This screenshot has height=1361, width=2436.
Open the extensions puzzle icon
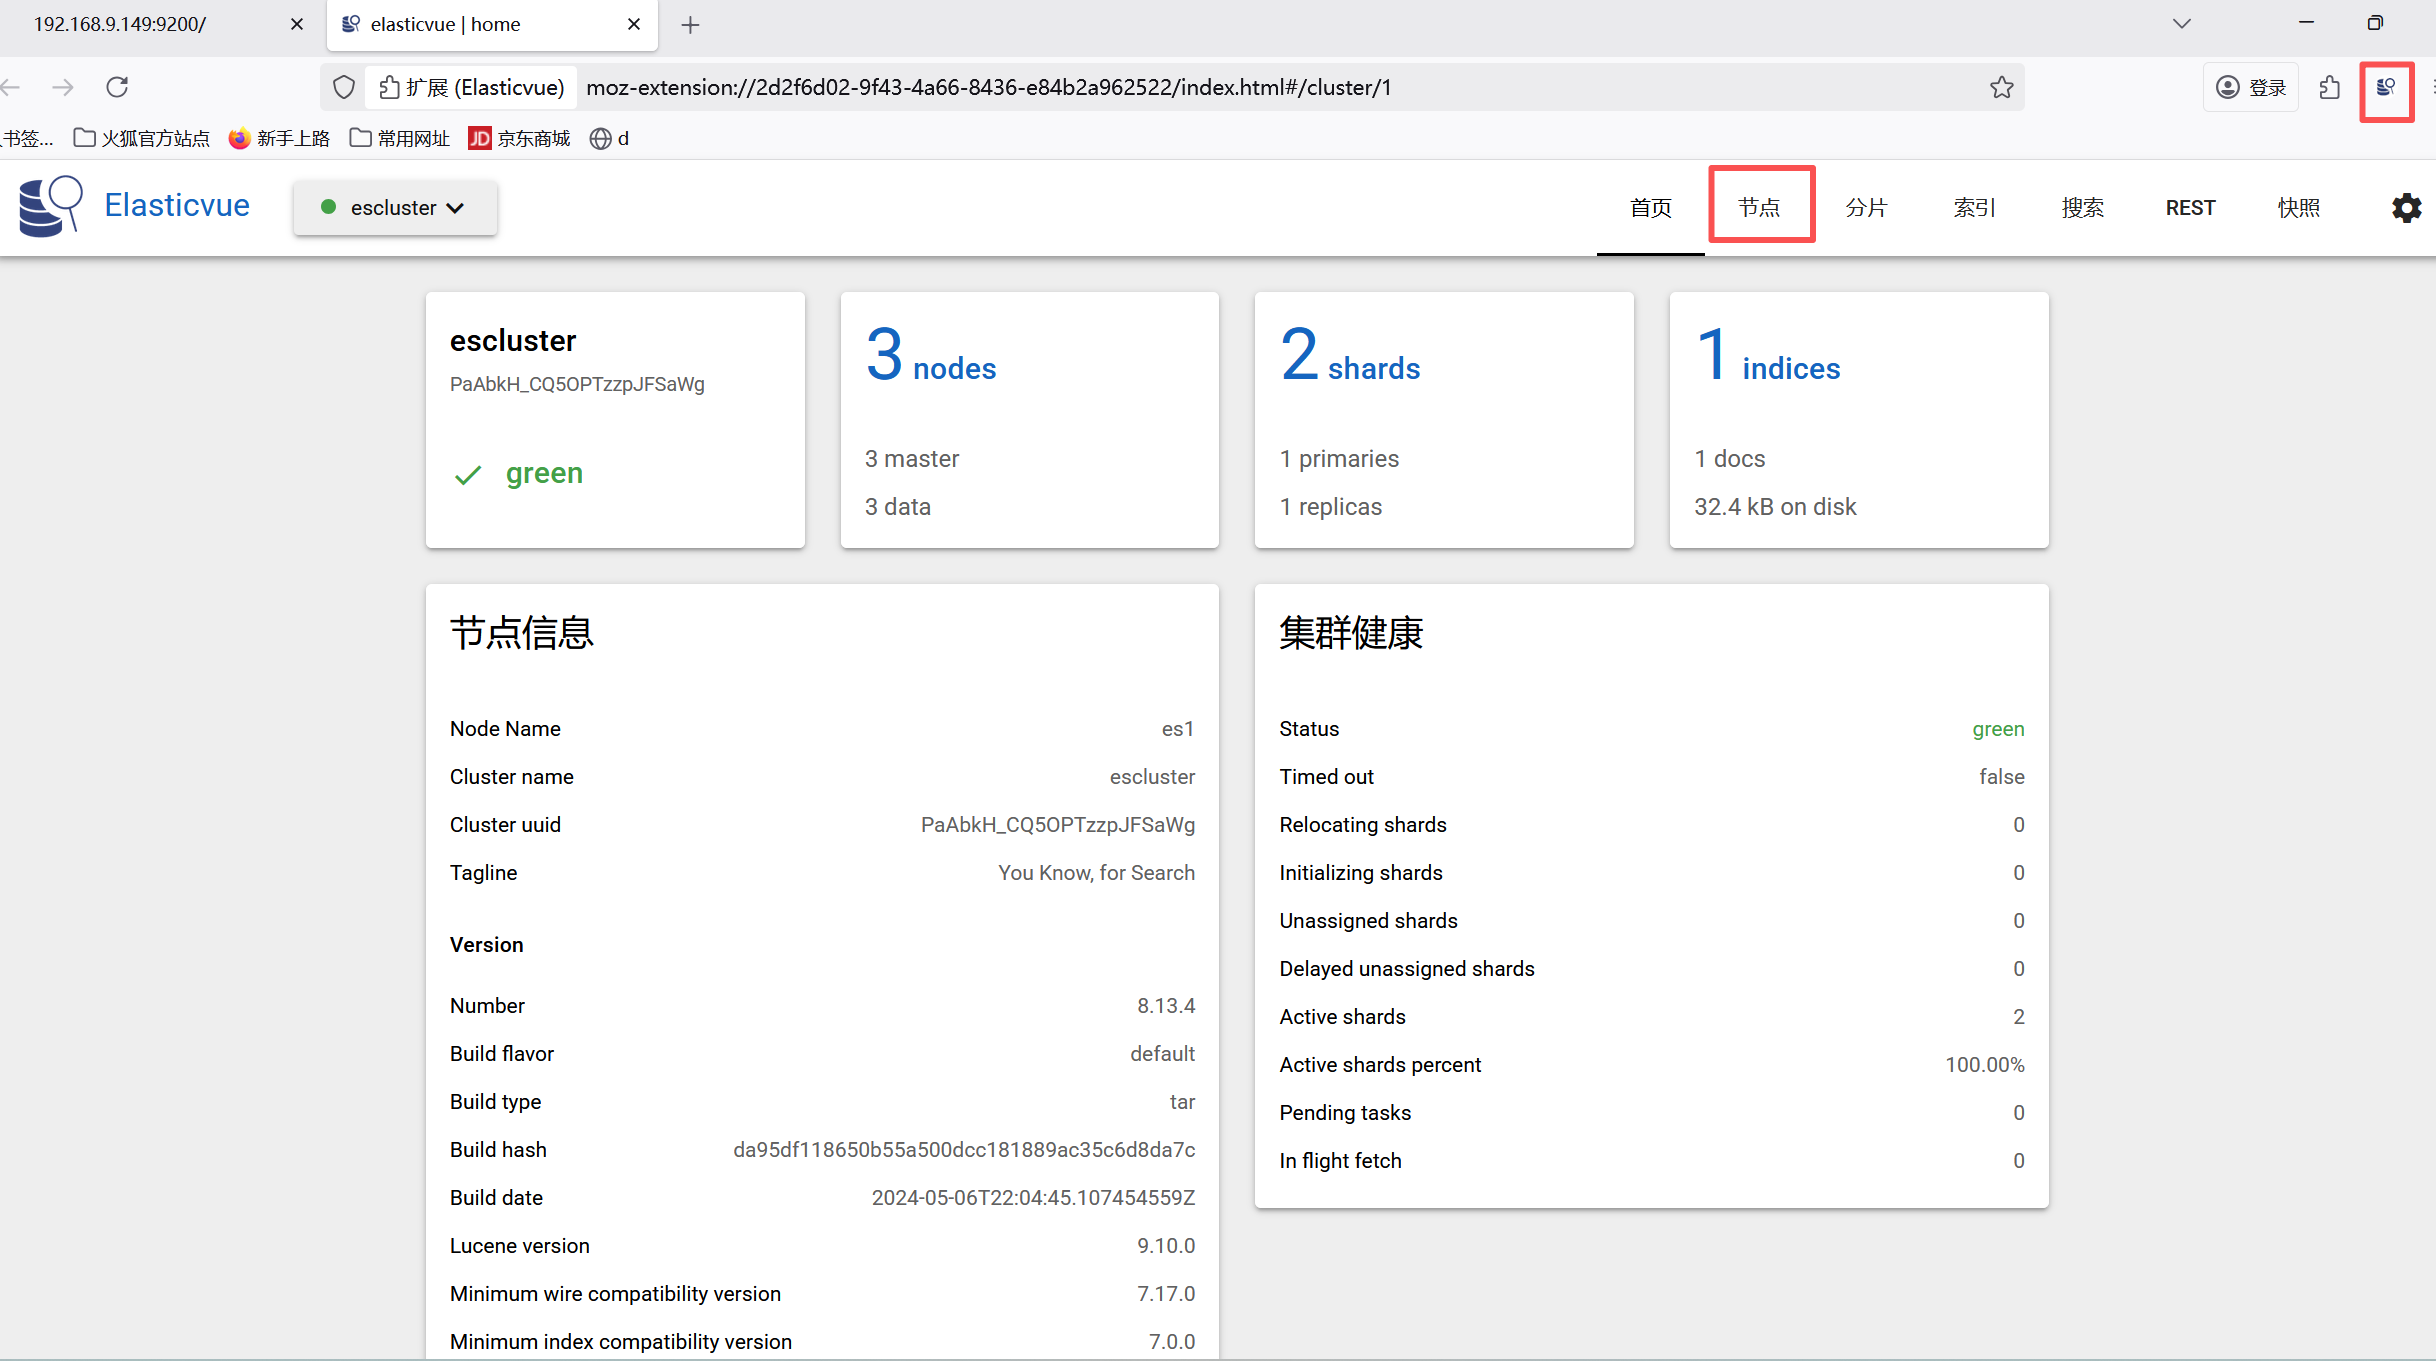click(x=2330, y=88)
